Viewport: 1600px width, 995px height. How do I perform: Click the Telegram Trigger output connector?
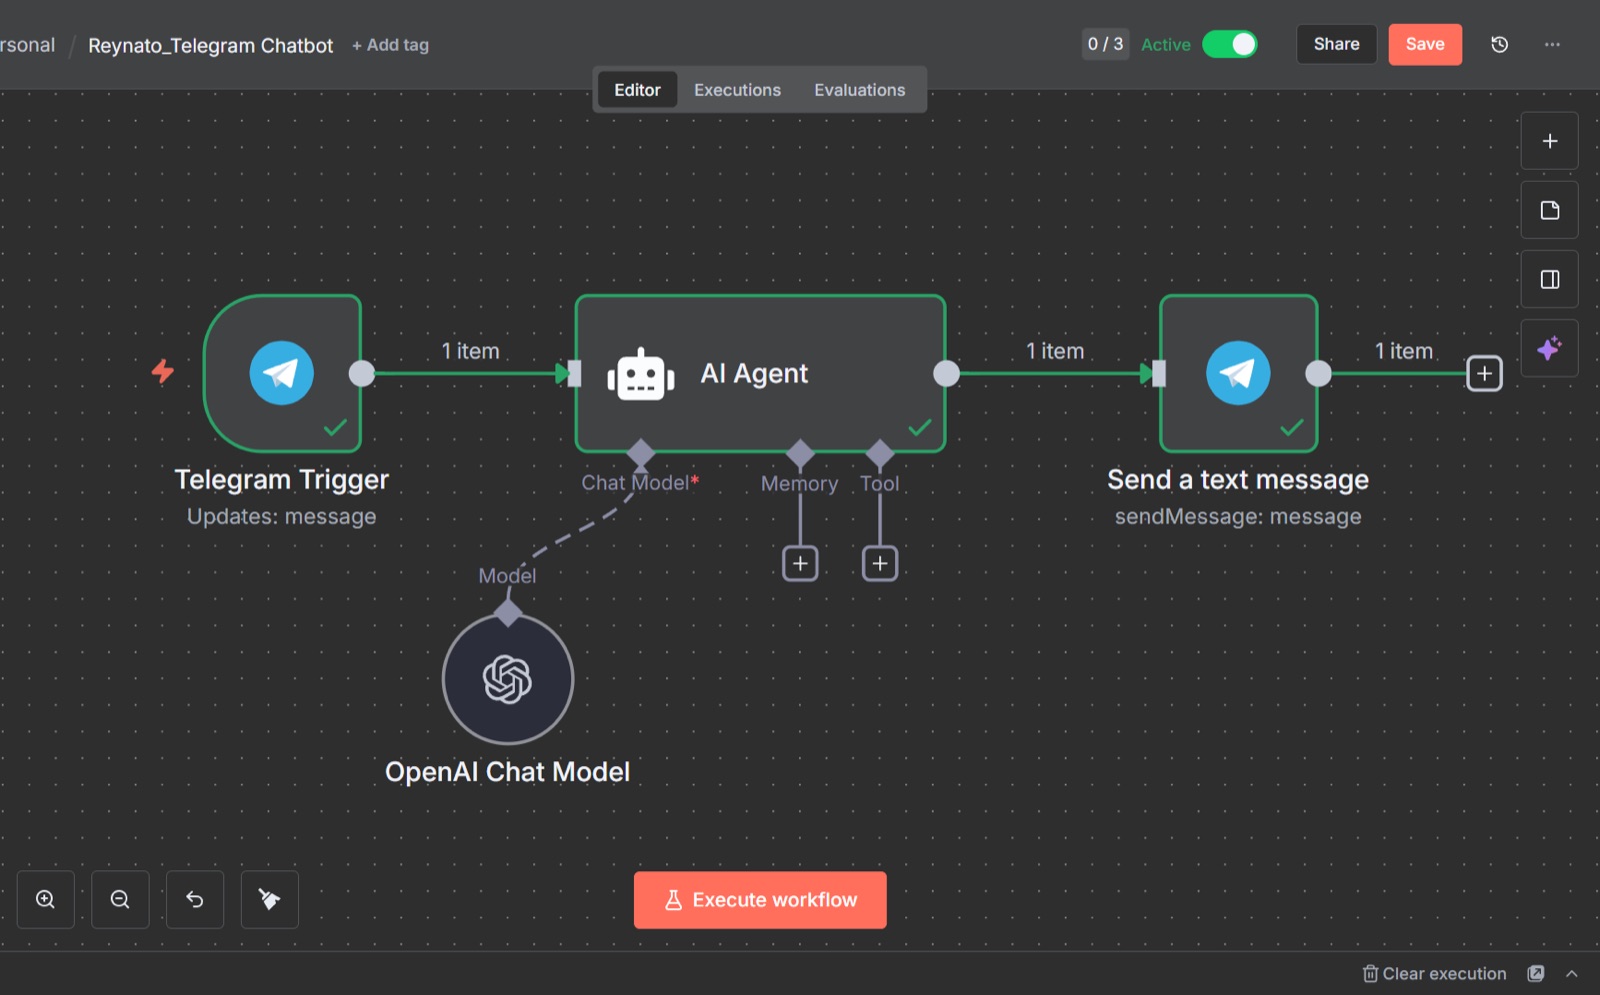click(362, 374)
